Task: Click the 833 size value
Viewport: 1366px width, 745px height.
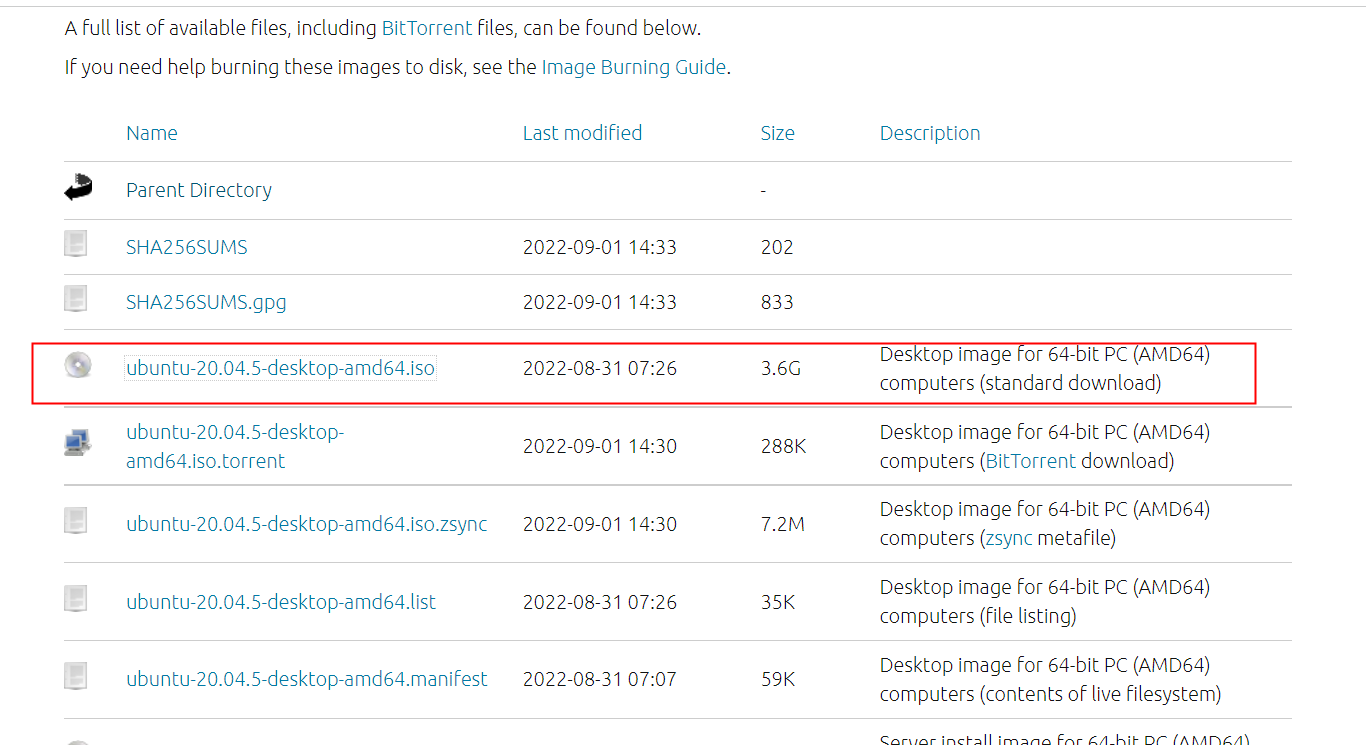Action: pyautogui.click(x=777, y=302)
